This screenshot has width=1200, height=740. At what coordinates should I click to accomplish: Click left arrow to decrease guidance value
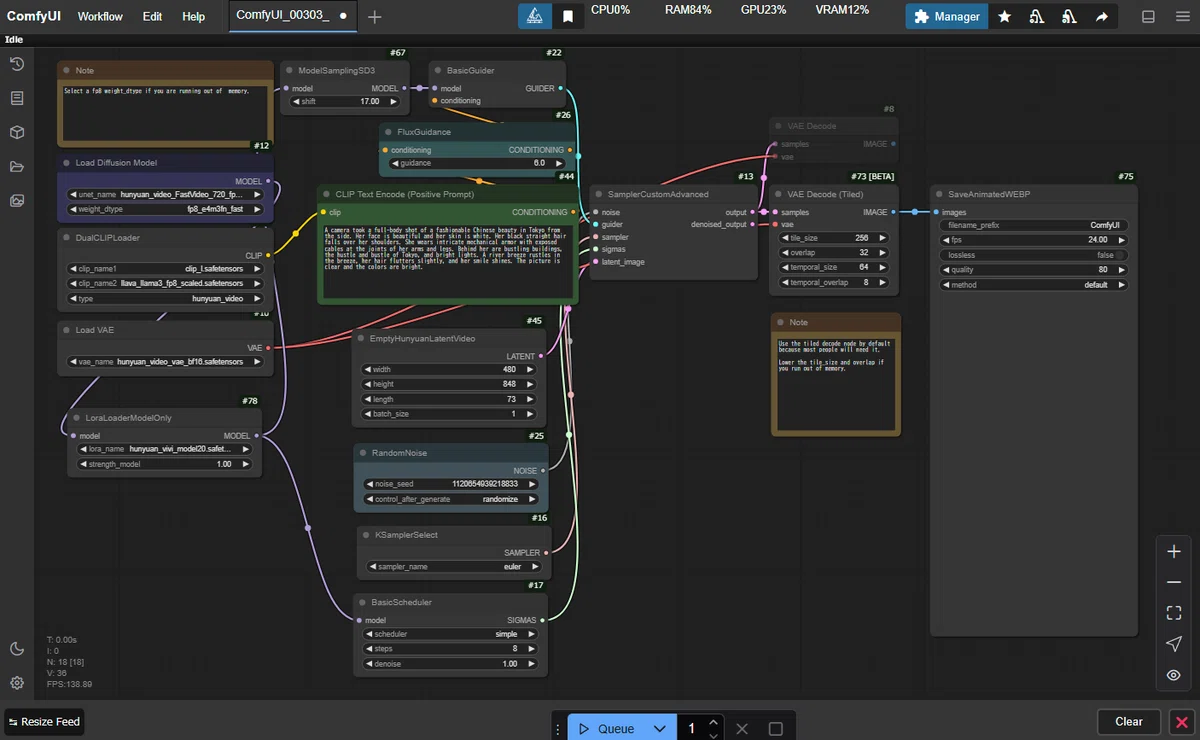click(394, 163)
